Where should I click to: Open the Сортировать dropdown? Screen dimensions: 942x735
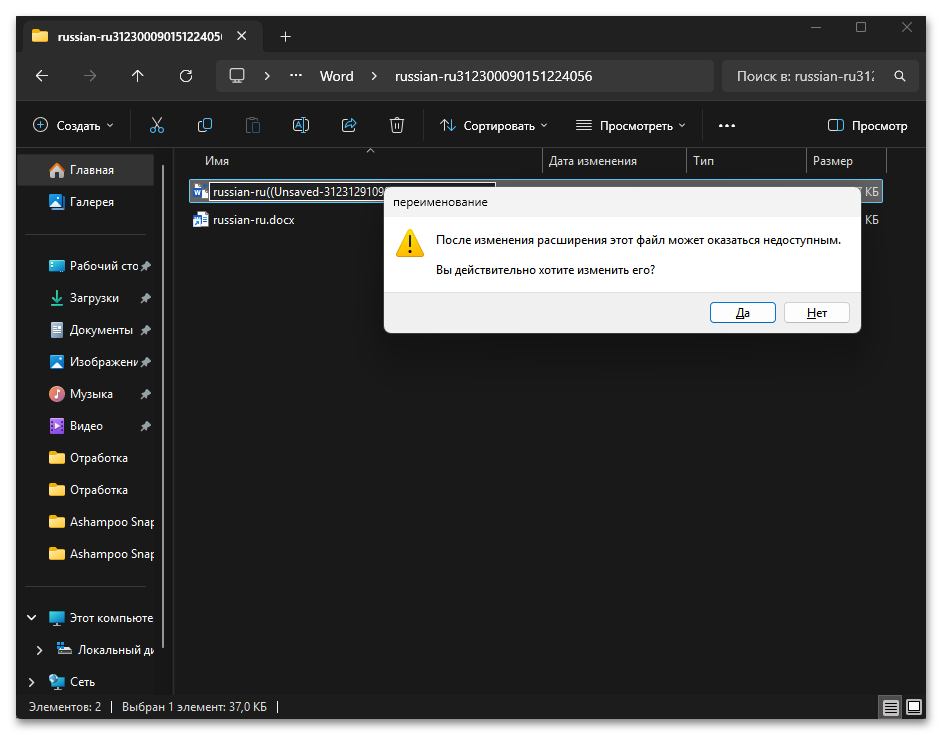pyautogui.click(x=494, y=125)
